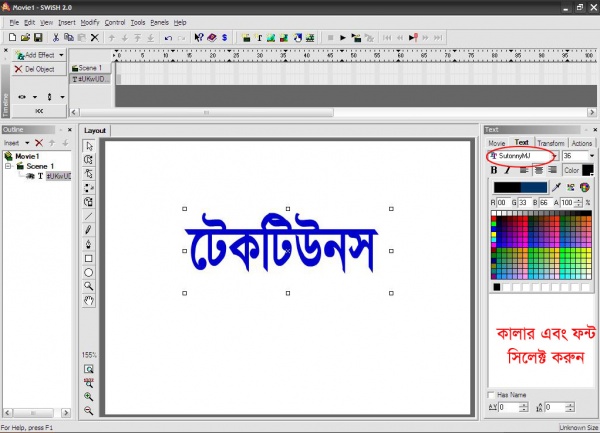Collapse the Scene 1 tree node
The image size is (600, 433).
click(8, 166)
